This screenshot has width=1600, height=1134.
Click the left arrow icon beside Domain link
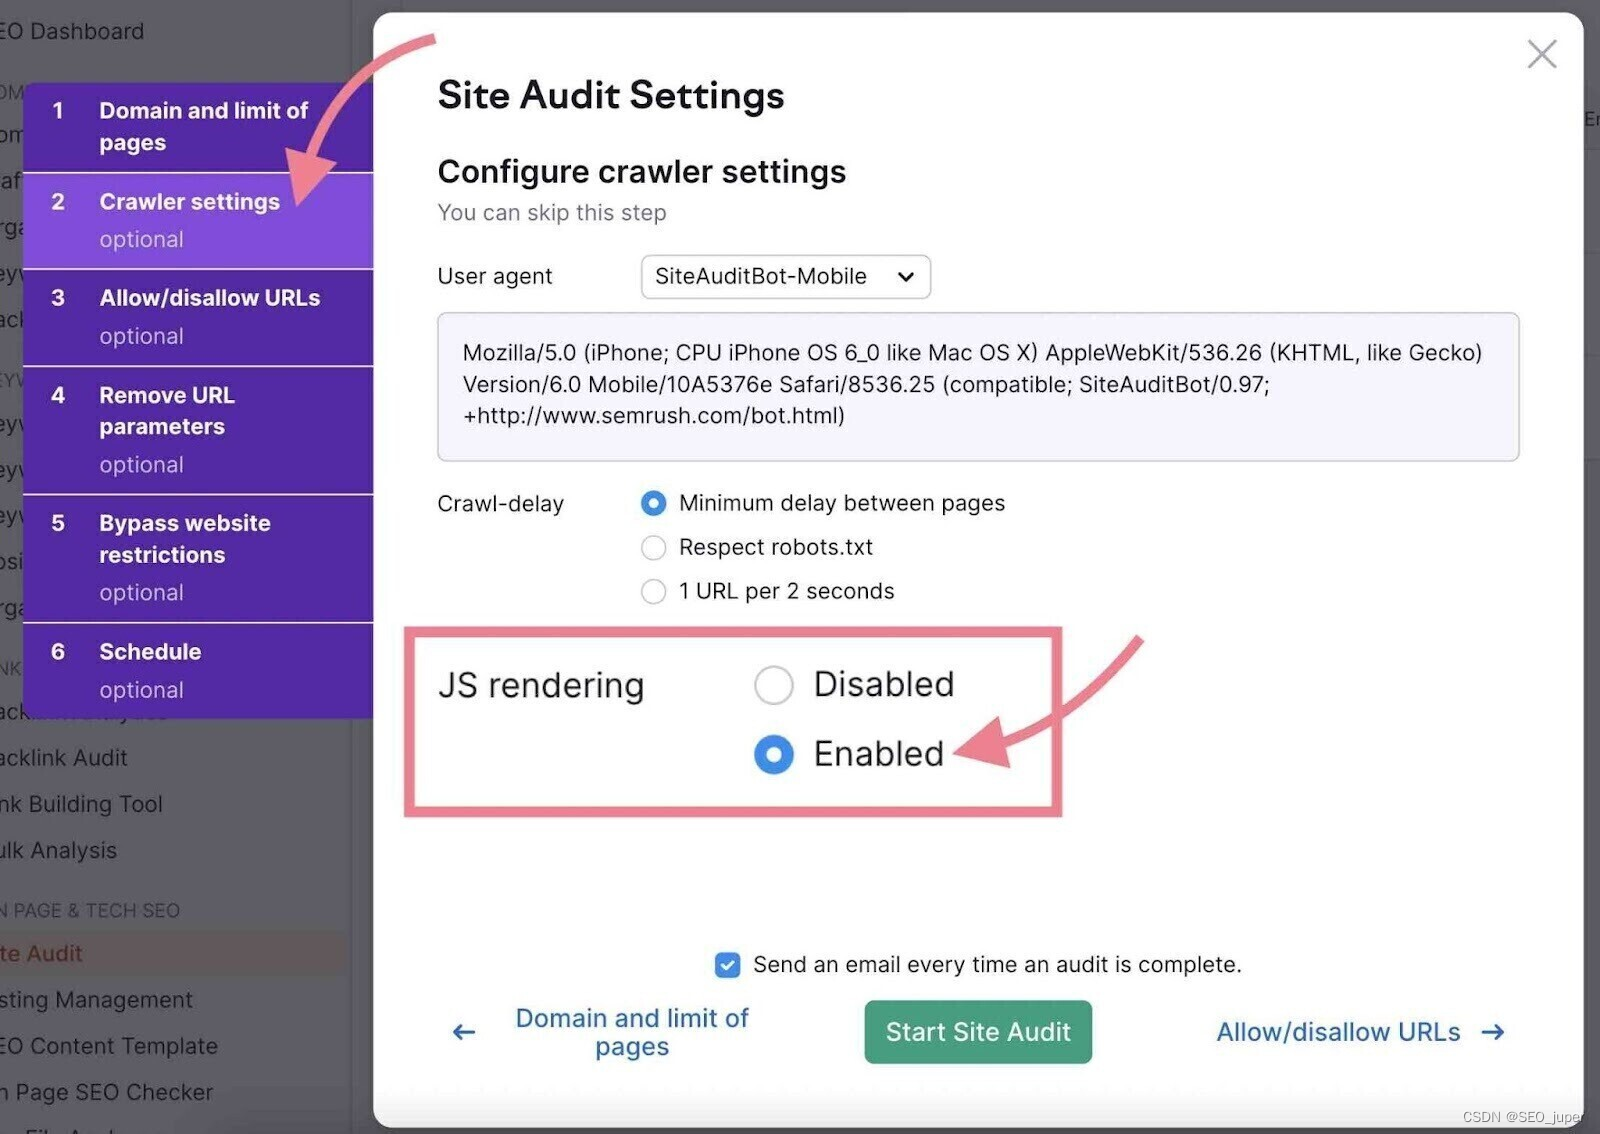464,1032
